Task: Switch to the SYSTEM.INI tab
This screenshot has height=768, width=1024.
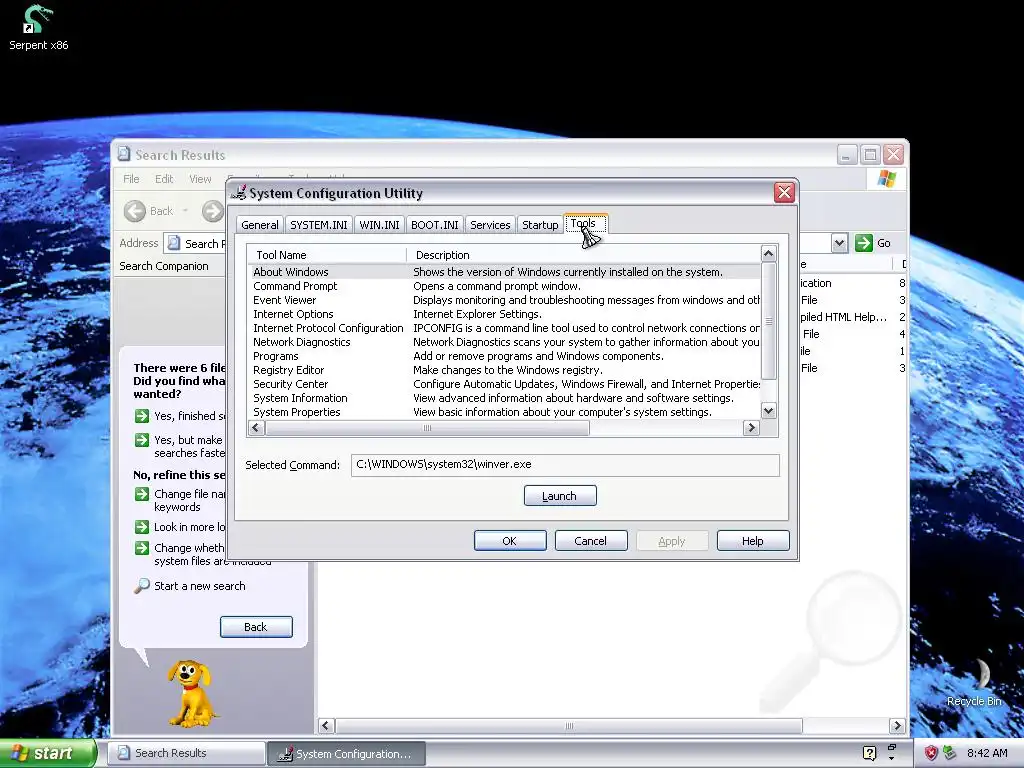Action: point(319,225)
